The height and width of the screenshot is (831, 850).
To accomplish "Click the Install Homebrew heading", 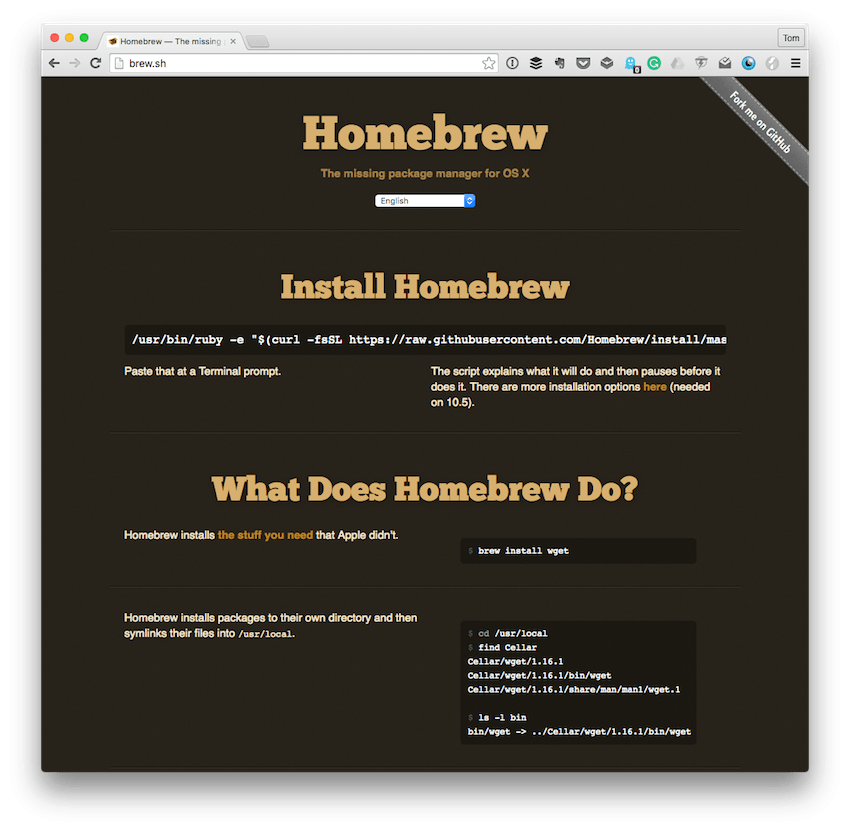I will click(425, 286).
